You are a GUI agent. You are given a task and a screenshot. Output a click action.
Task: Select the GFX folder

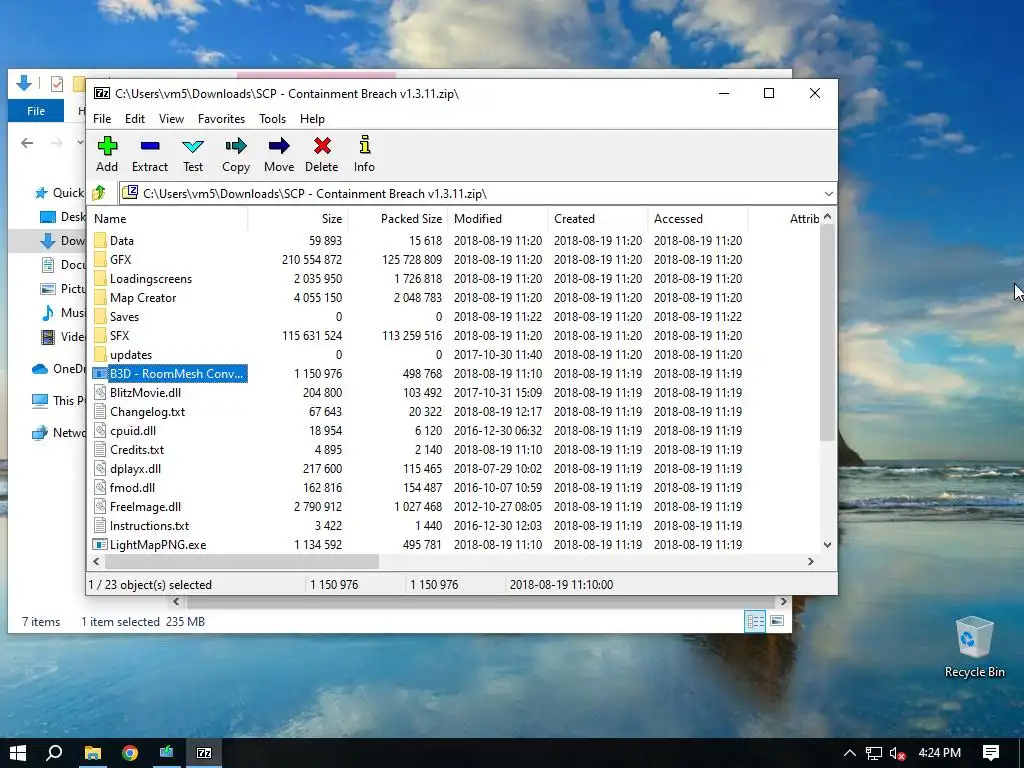click(120, 259)
